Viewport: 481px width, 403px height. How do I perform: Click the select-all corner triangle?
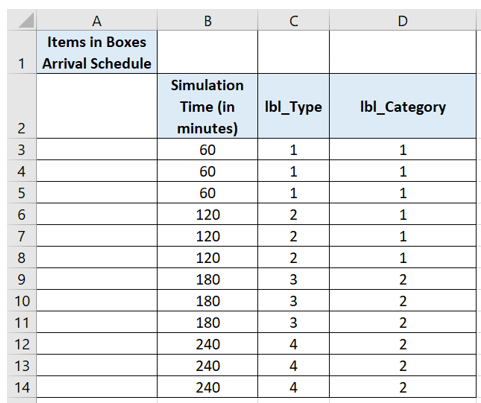tap(26, 20)
